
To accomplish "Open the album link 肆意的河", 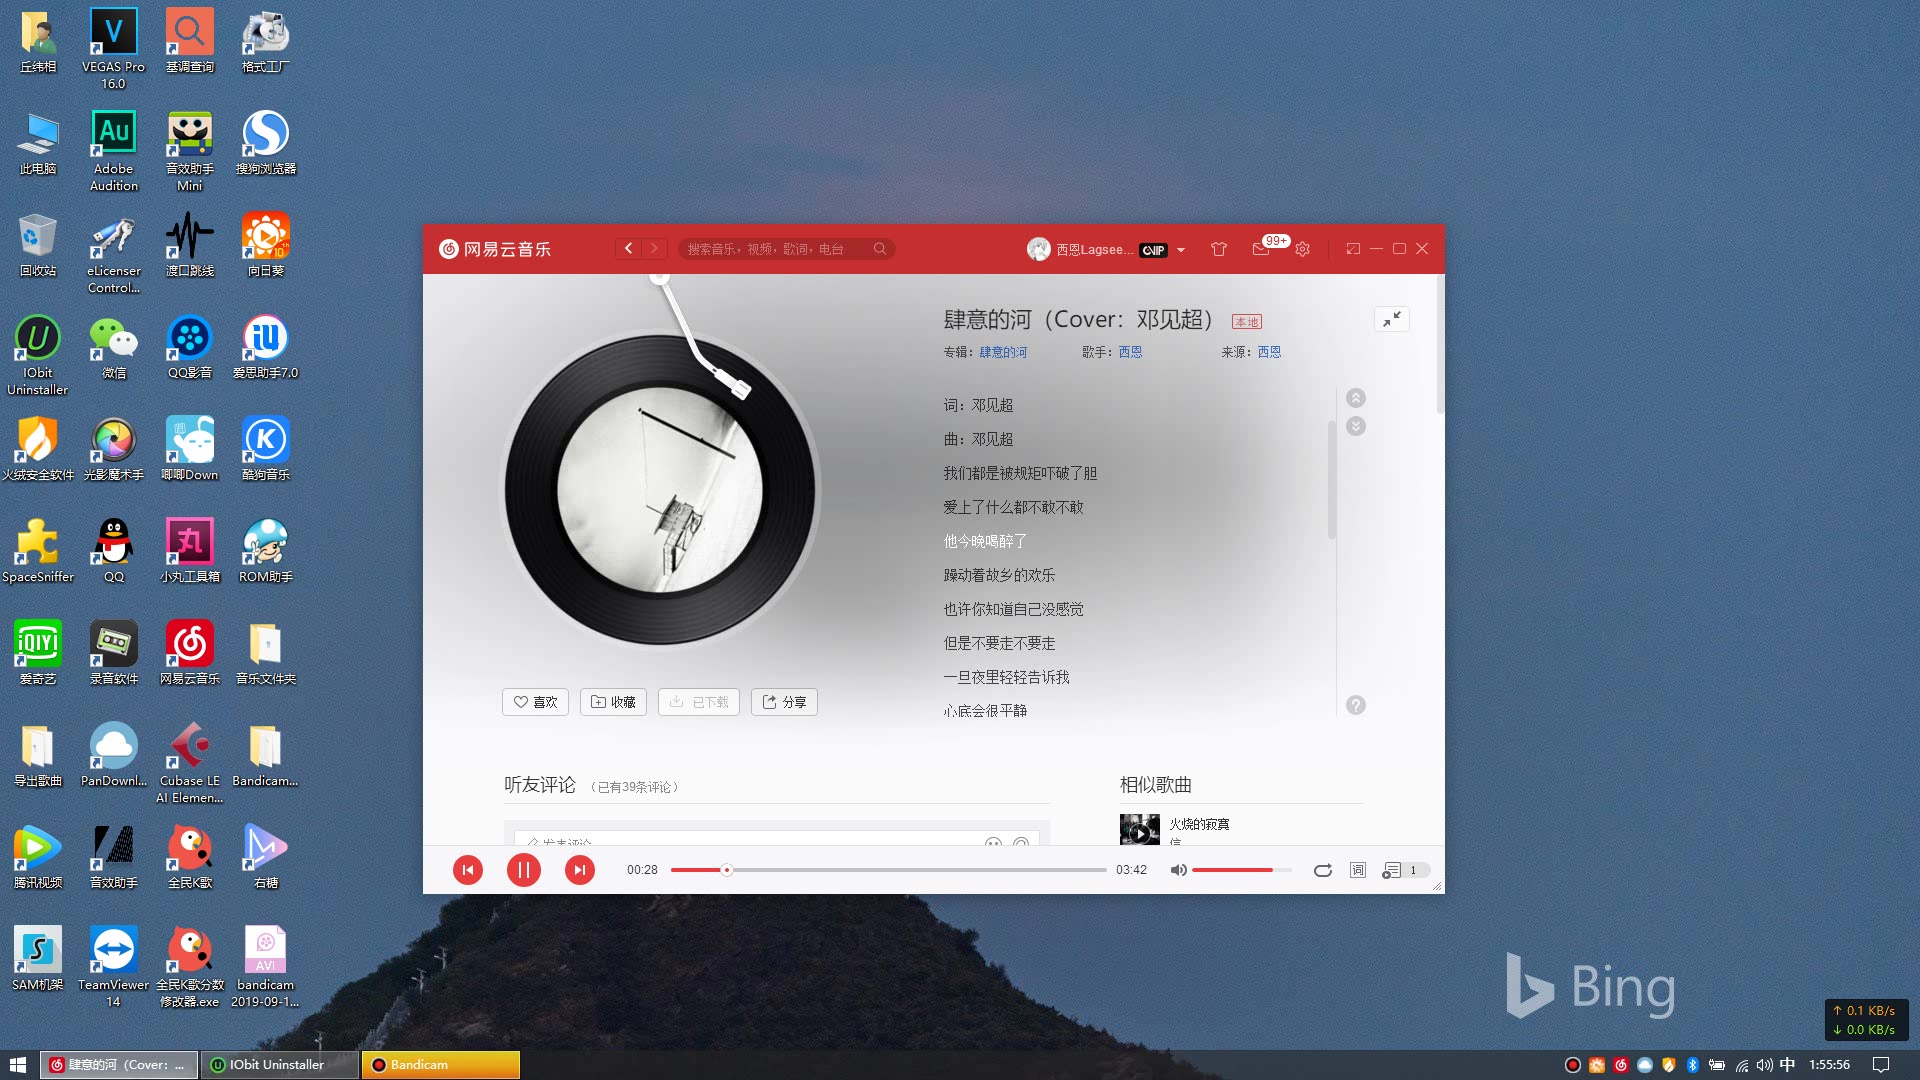I will click(x=1003, y=352).
